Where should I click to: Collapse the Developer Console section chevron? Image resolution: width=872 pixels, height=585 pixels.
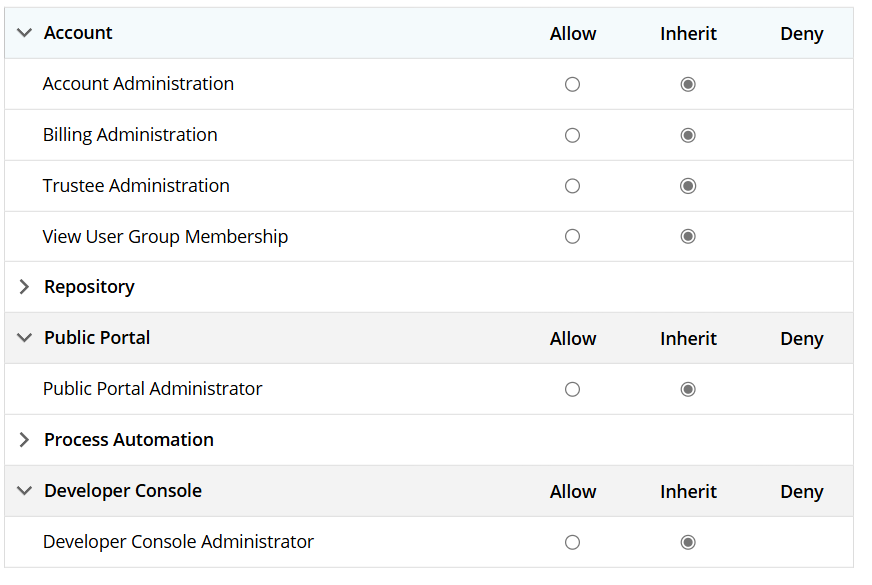[24, 490]
